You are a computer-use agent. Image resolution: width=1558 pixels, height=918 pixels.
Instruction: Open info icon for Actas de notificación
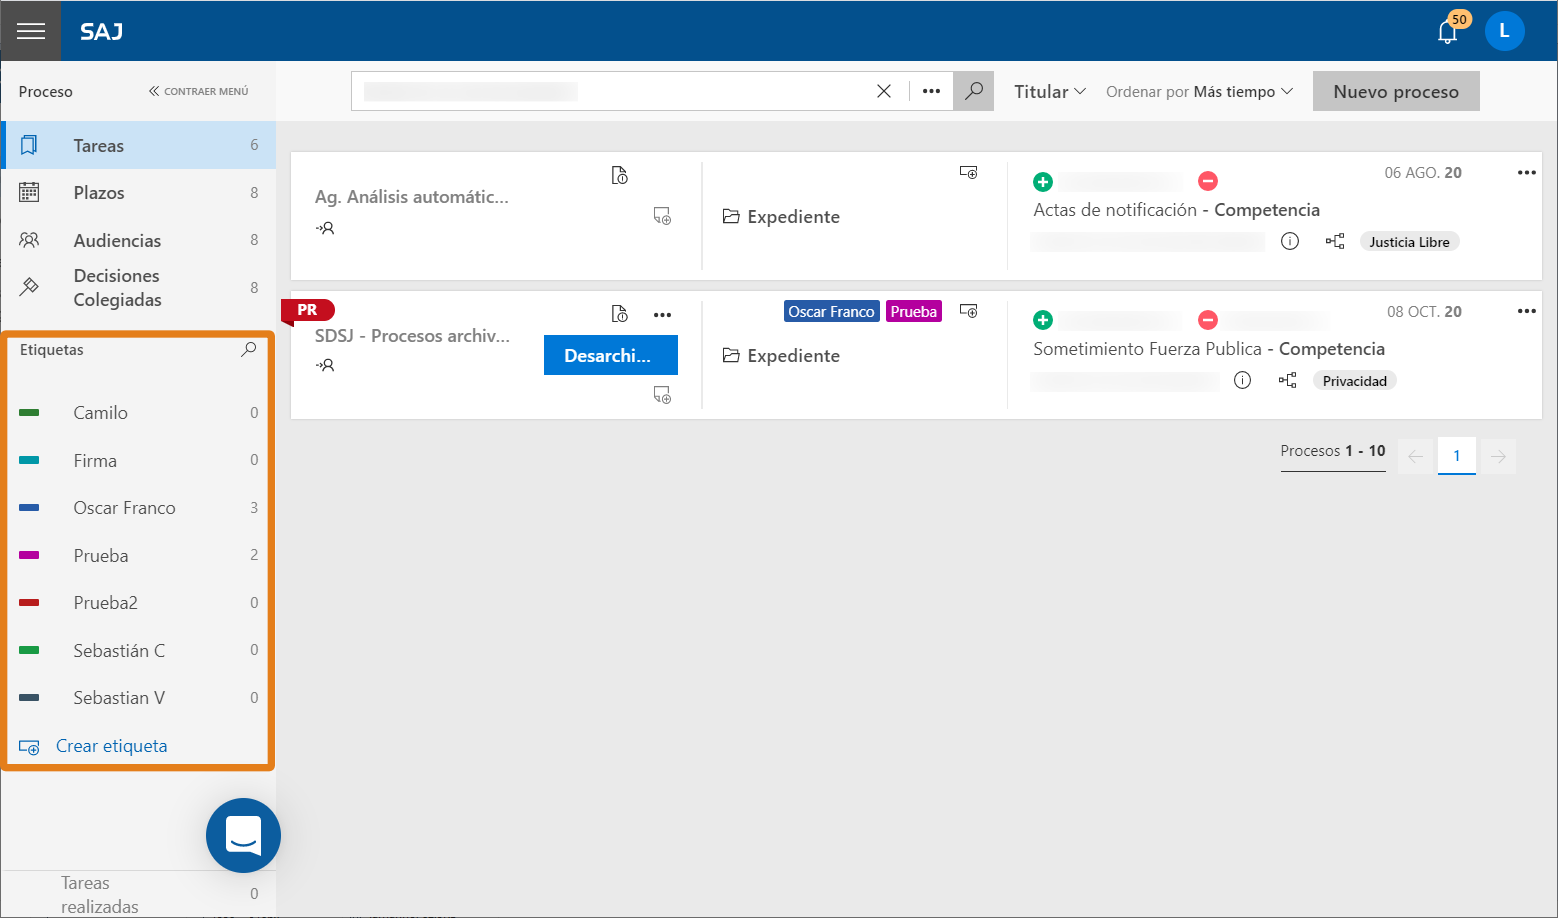tap(1290, 241)
